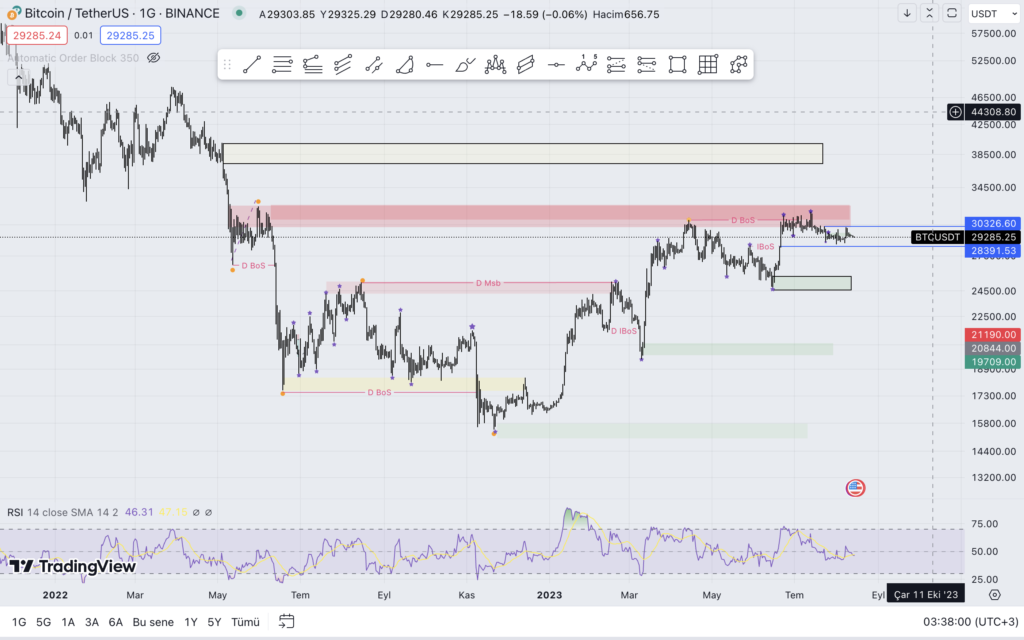
Task: Click the down-arrow icon beside USDT
Action: point(907,13)
